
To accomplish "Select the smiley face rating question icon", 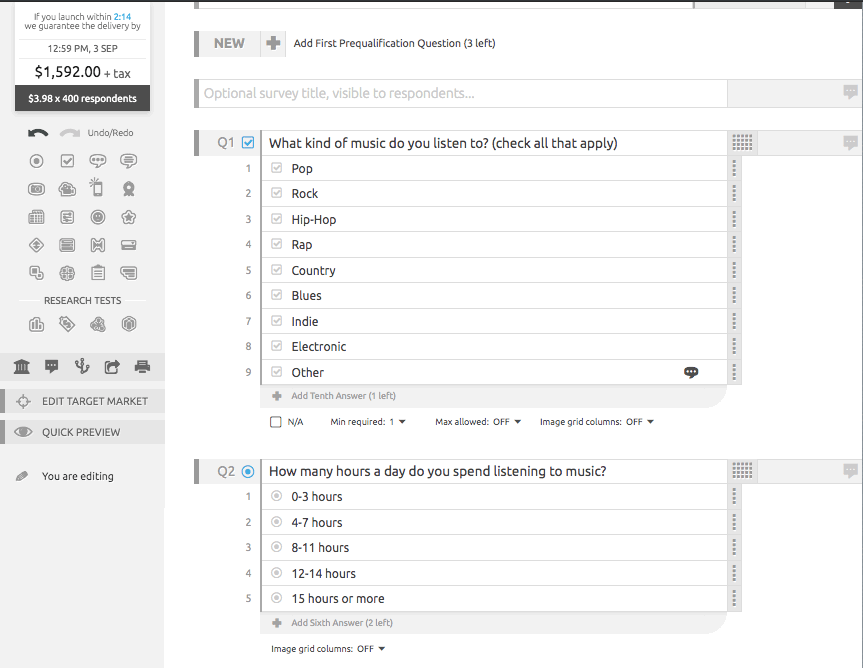I will [x=98, y=217].
